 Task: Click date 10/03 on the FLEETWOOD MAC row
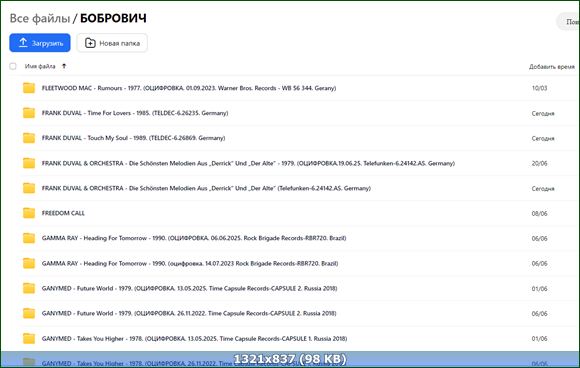click(539, 88)
